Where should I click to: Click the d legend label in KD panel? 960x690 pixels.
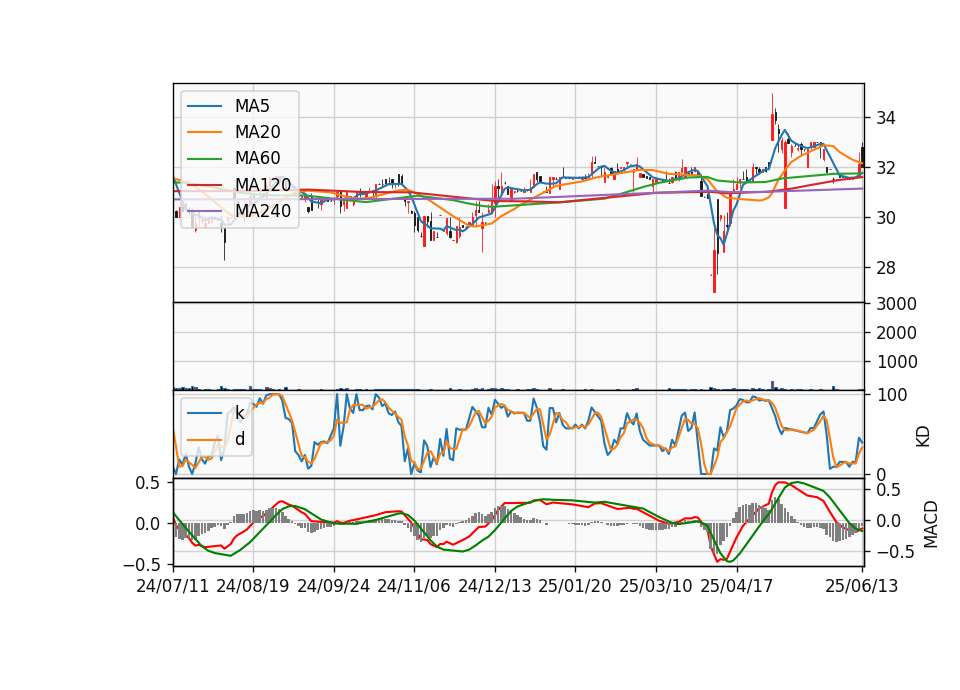(240, 439)
